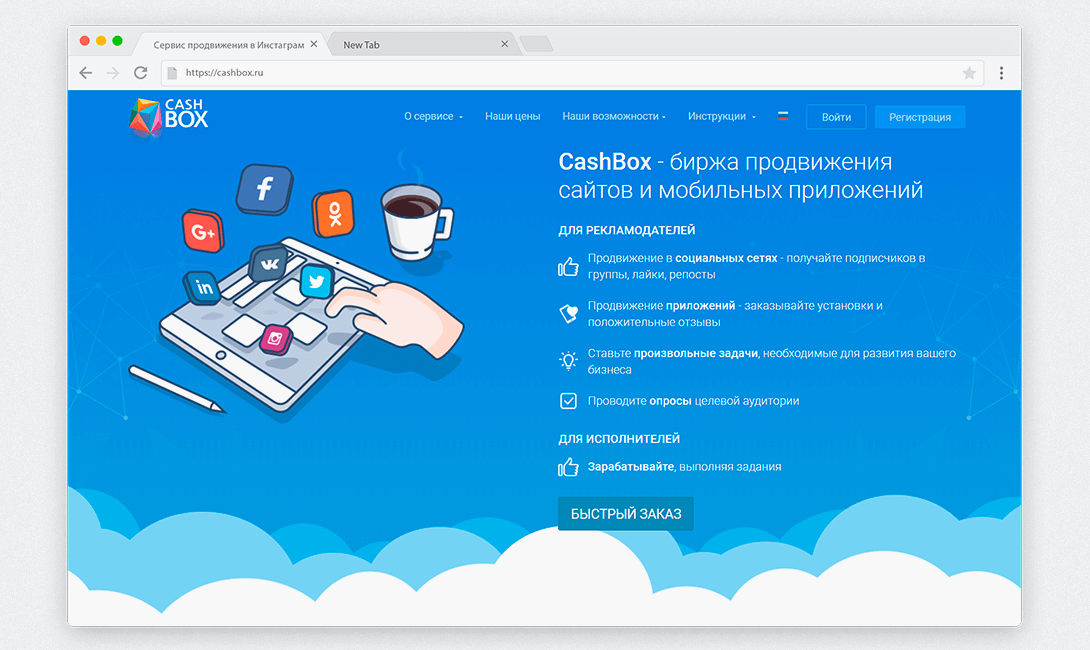
Task: Close the Сервис продвижения в Инстаграм tab
Action: 314,44
